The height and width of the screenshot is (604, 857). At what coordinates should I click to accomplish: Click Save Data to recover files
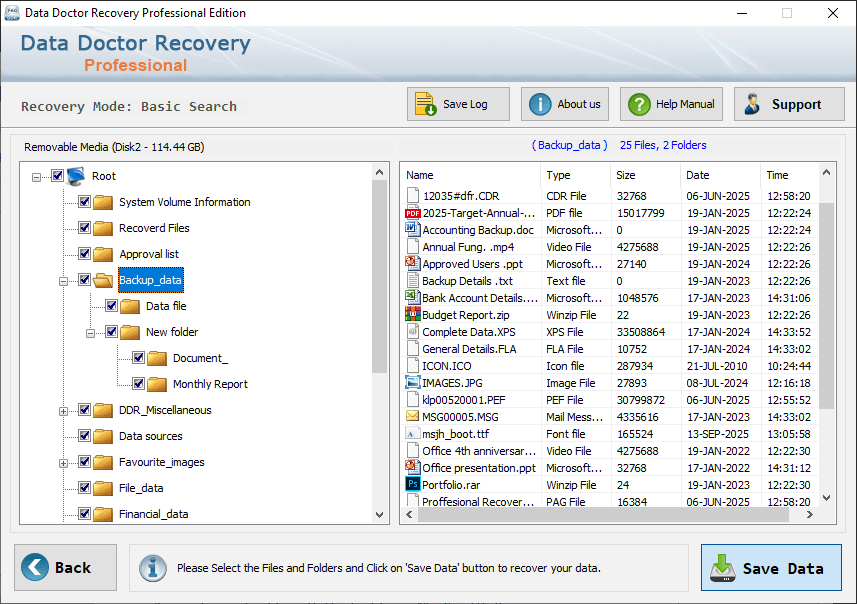771,567
